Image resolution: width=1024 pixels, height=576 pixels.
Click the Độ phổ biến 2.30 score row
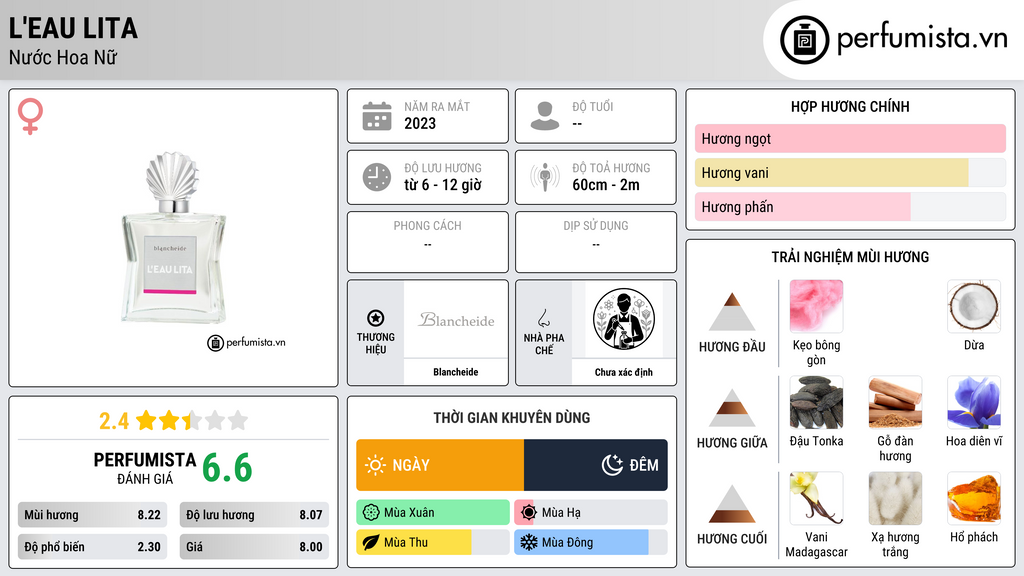coord(92,547)
